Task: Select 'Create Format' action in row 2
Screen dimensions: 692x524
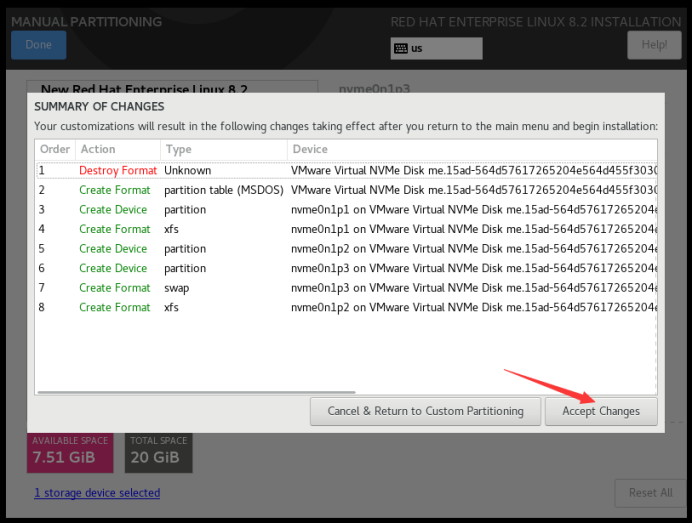Action: (x=115, y=190)
